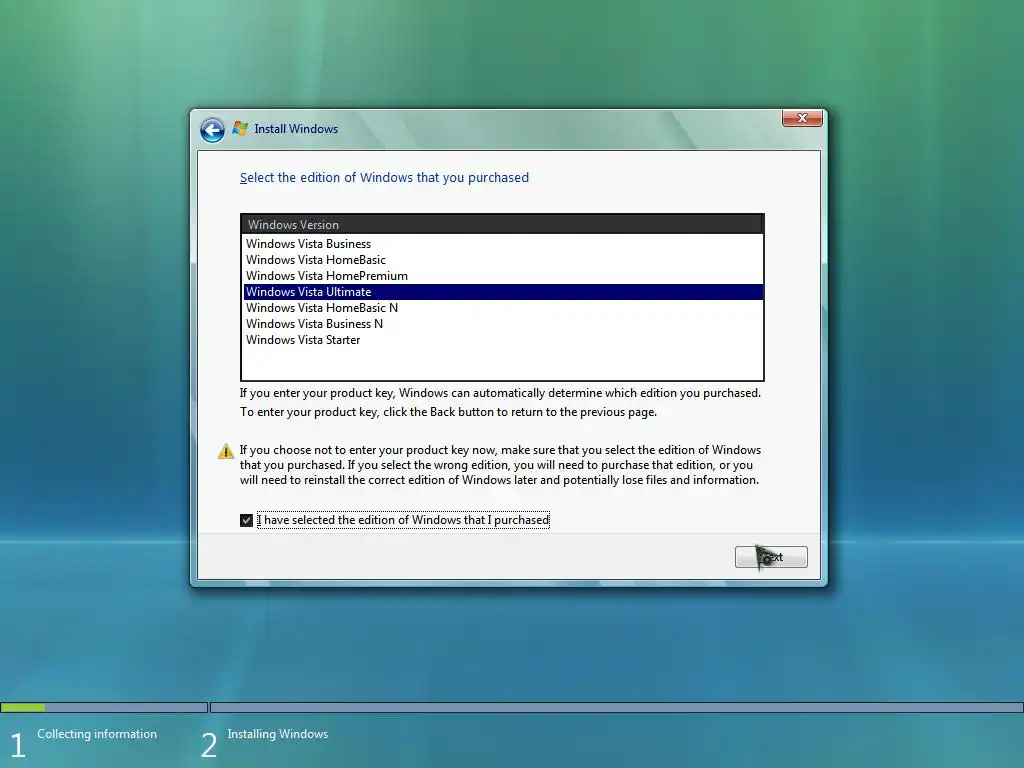
Task: Click the green setup progress bar
Action: tap(23, 707)
